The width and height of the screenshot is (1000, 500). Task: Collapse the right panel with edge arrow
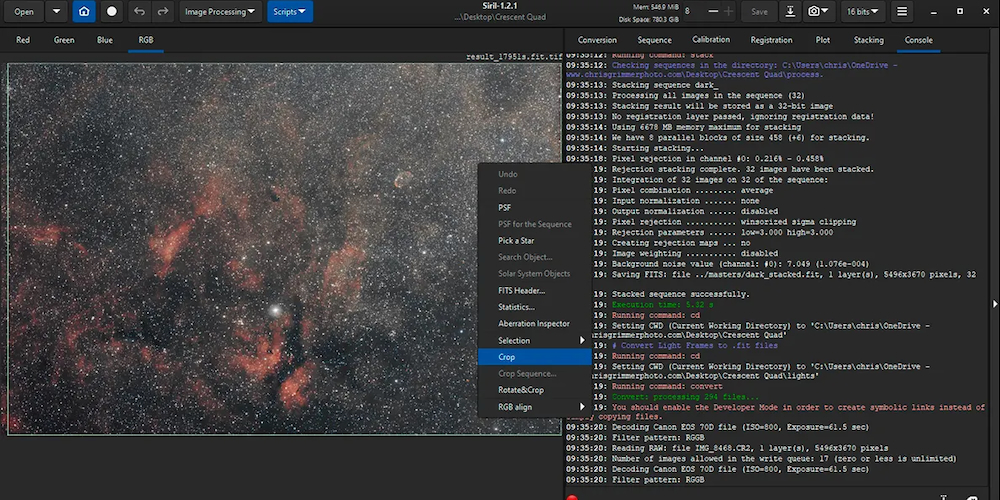(994, 304)
